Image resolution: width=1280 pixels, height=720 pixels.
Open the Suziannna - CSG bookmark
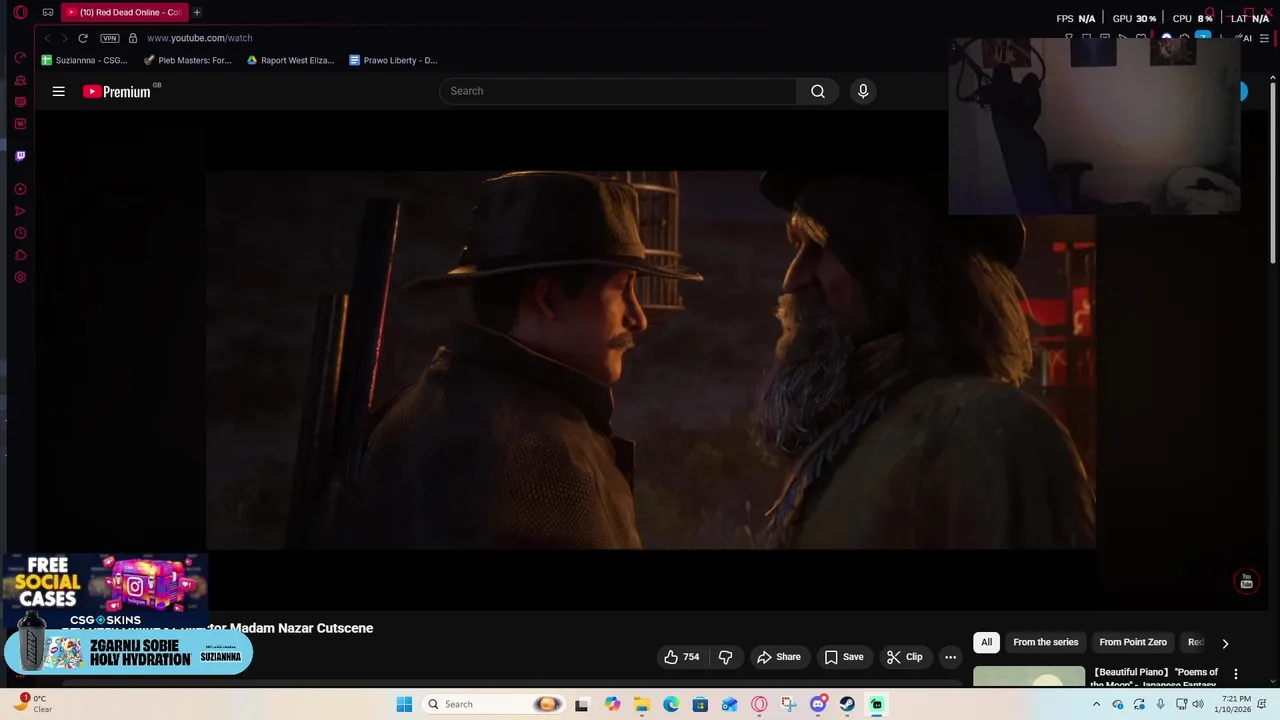85,60
